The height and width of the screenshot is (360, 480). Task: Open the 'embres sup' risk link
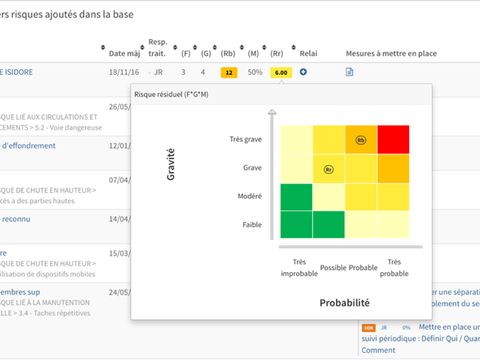pyautogui.click(x=20, y=292)
